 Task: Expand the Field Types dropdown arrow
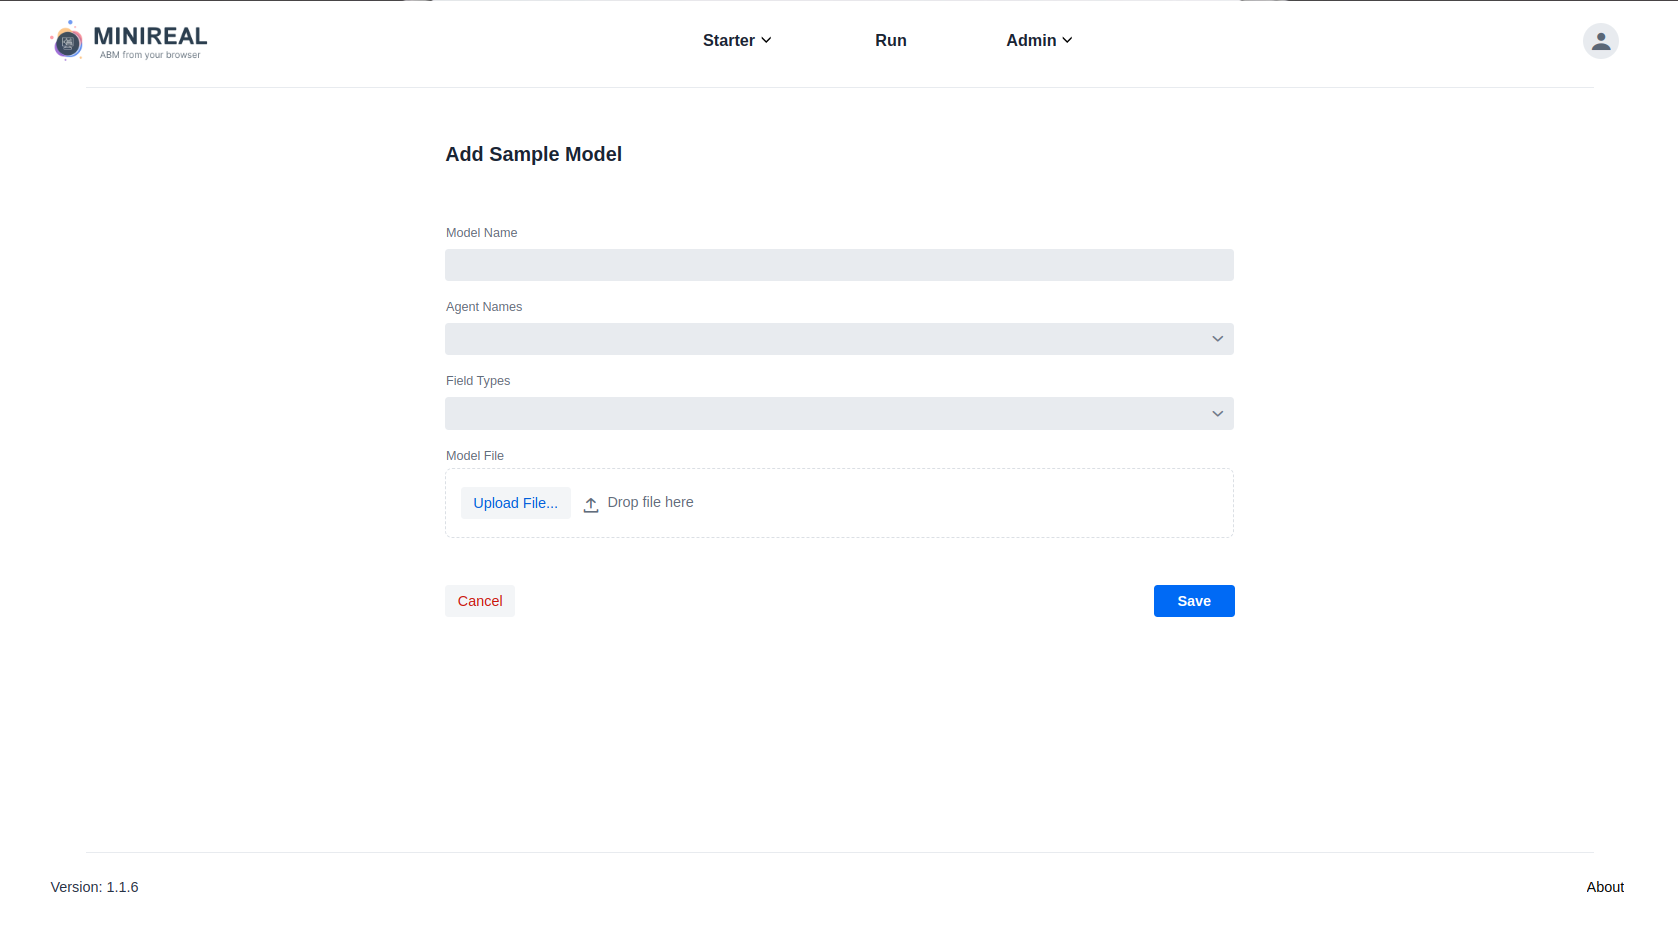(x=1217, y=414)
